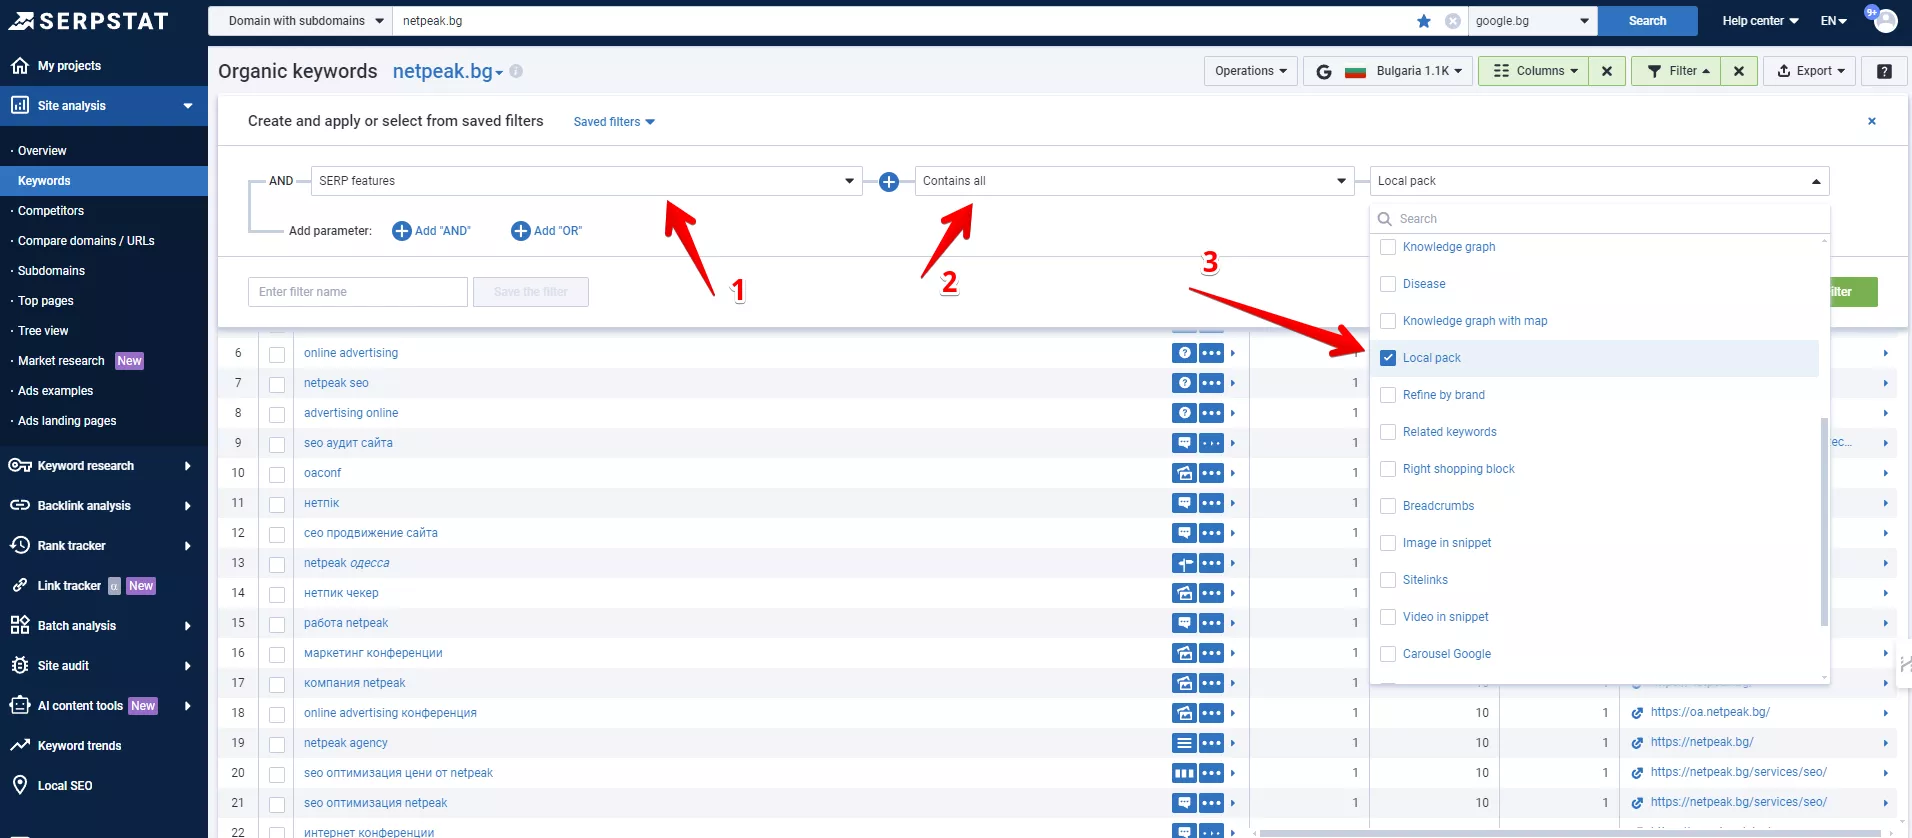Image resolution: width=1912 pixels, height=838 pixels.
Task: Open external link icon for oa.netpeak.bg
Action: click(1637, 713)
